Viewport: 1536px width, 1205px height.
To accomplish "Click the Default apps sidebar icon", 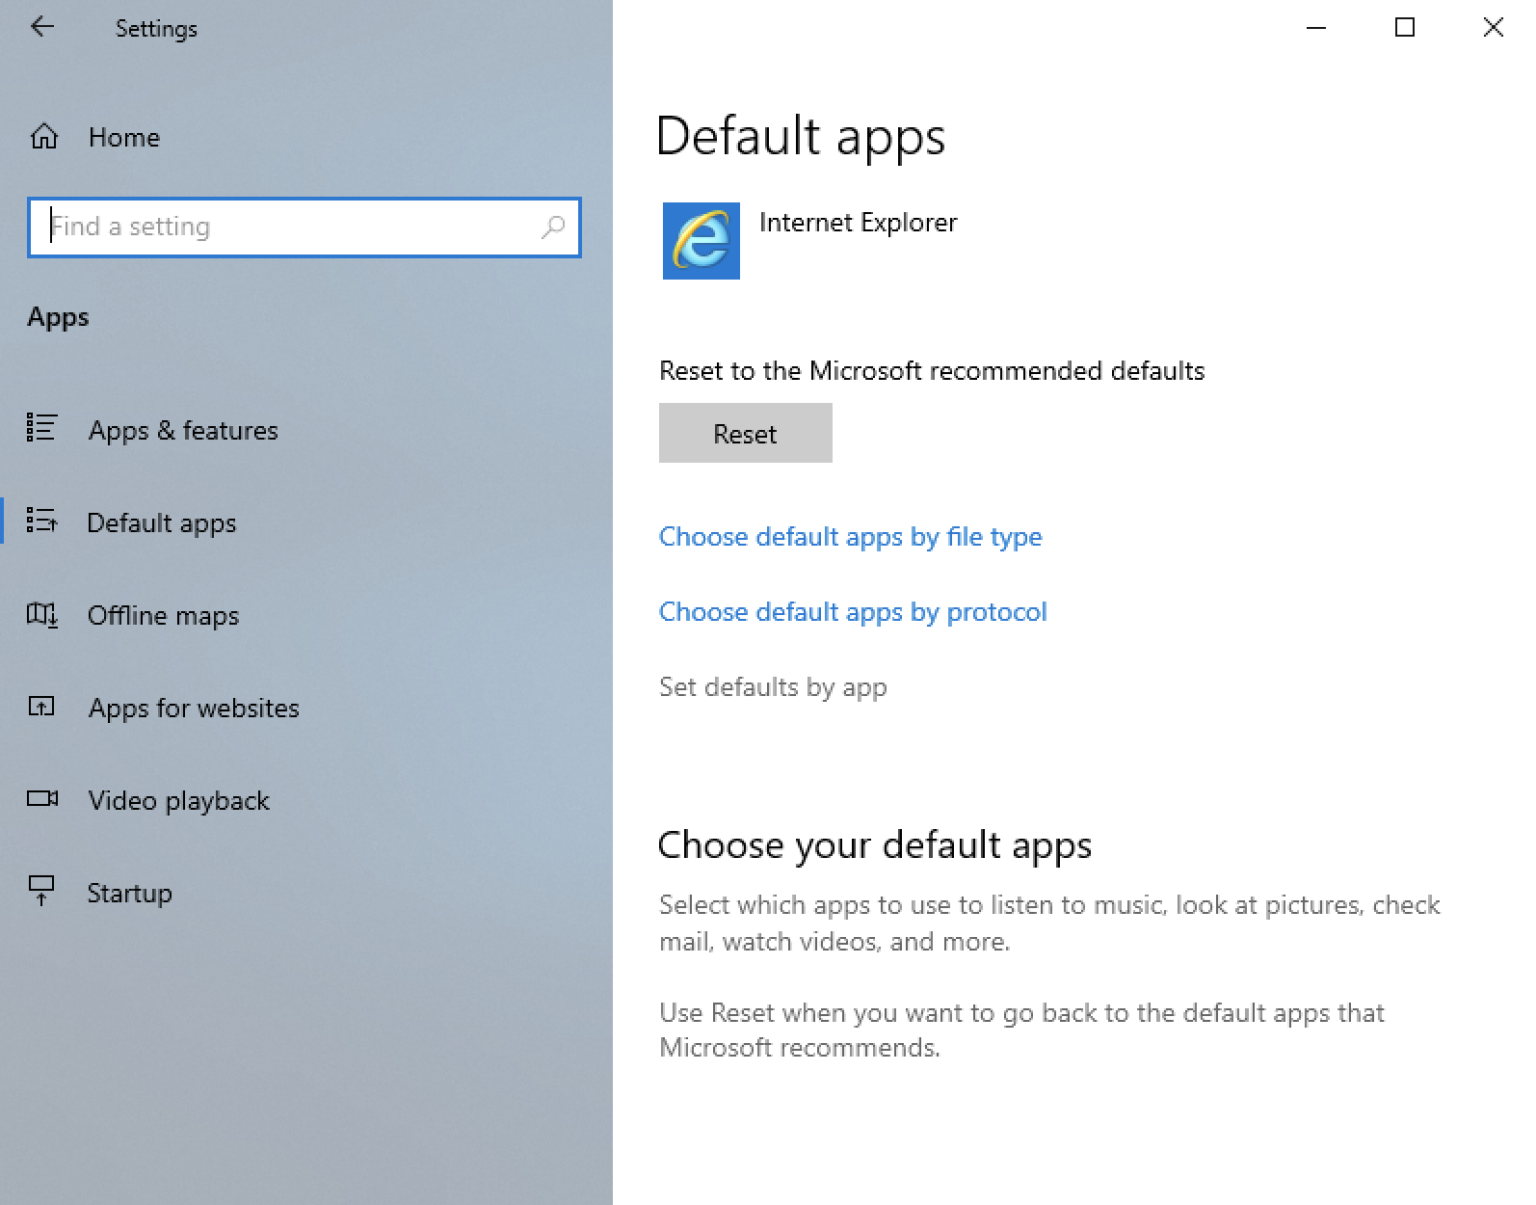I will point(41,521).
